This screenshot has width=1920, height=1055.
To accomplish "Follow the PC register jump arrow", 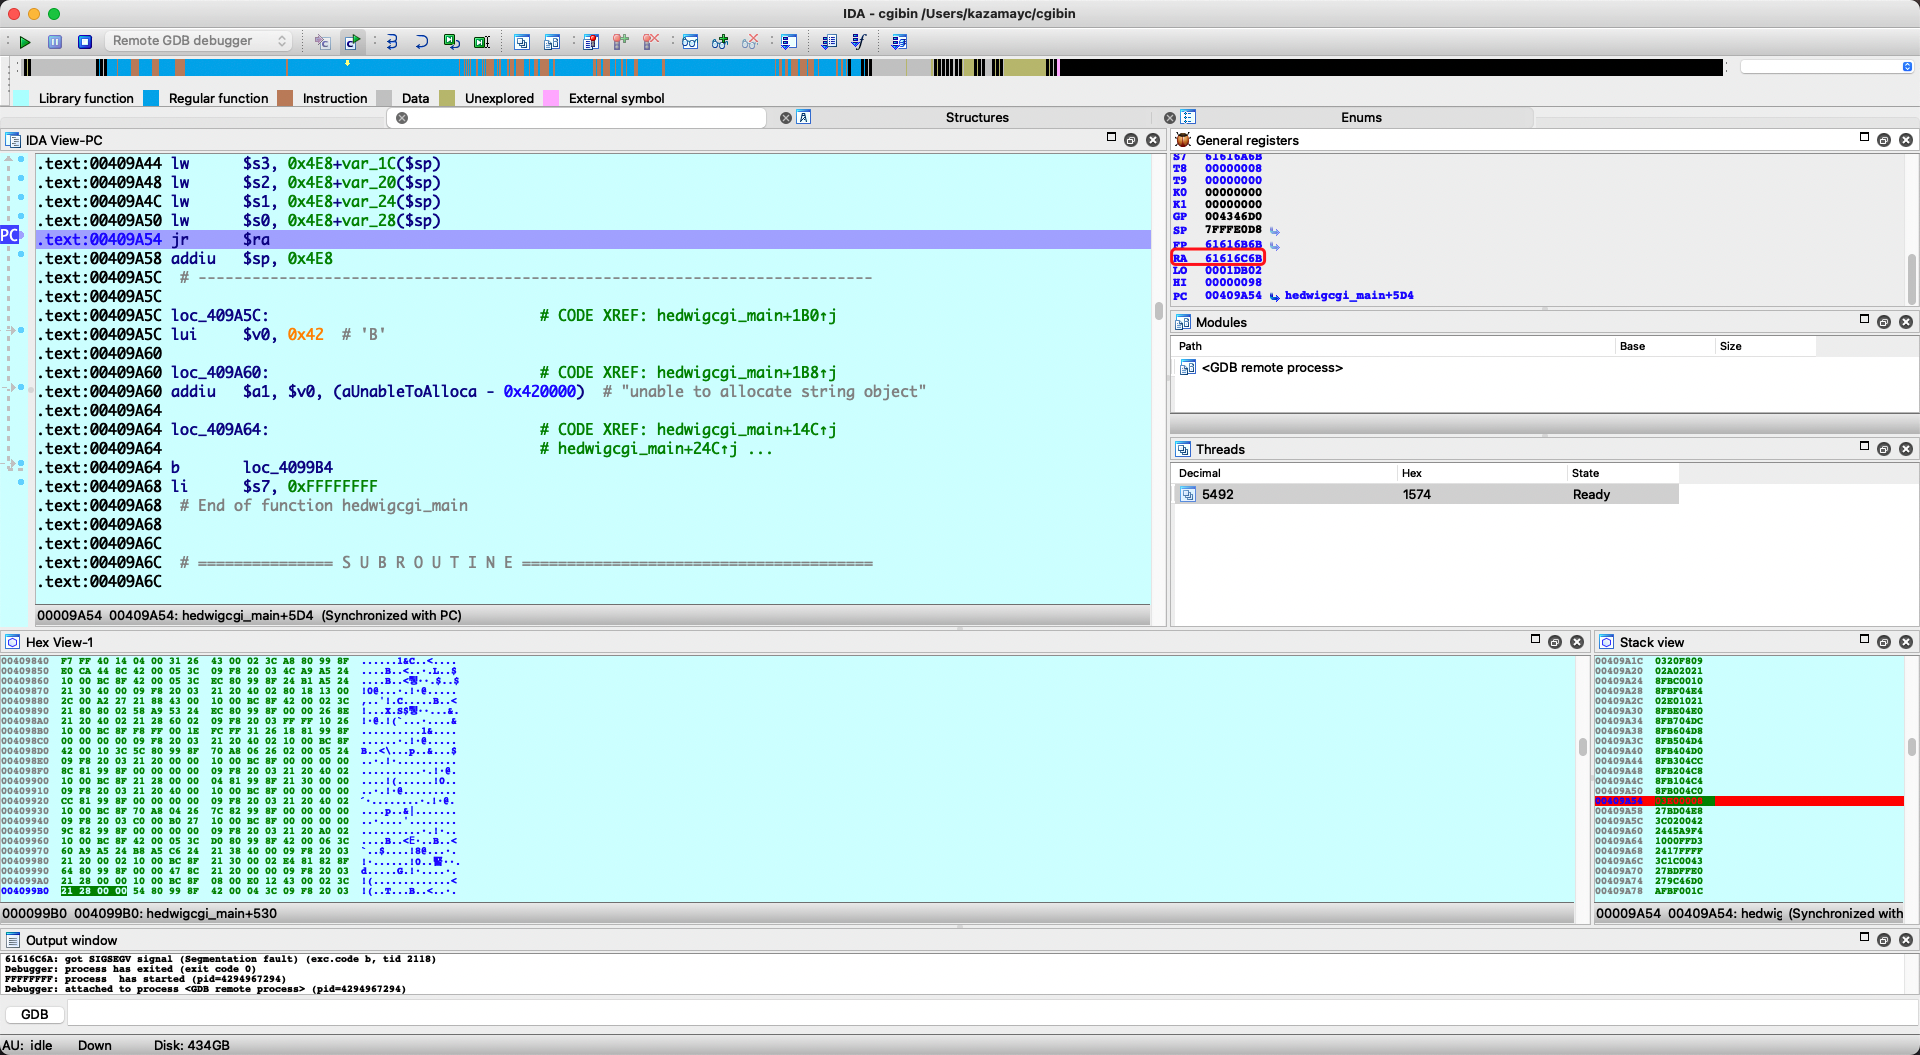I will click(x=1275, y=296).
